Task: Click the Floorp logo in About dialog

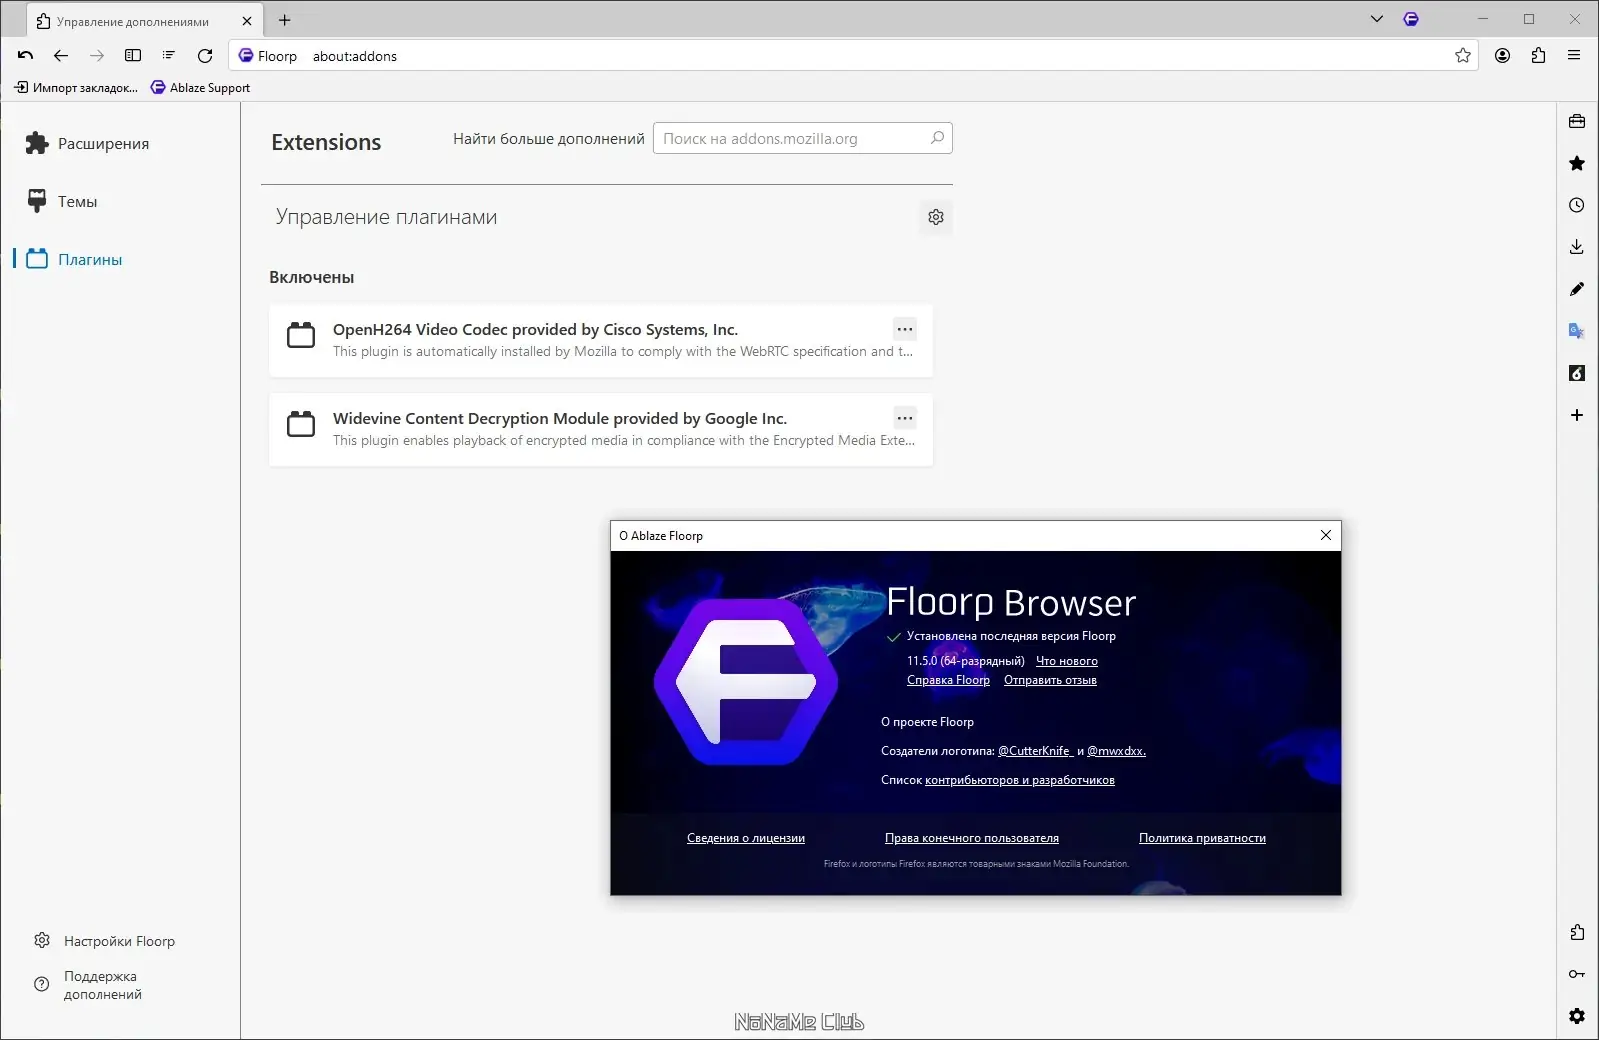Action: click(746, 682)
